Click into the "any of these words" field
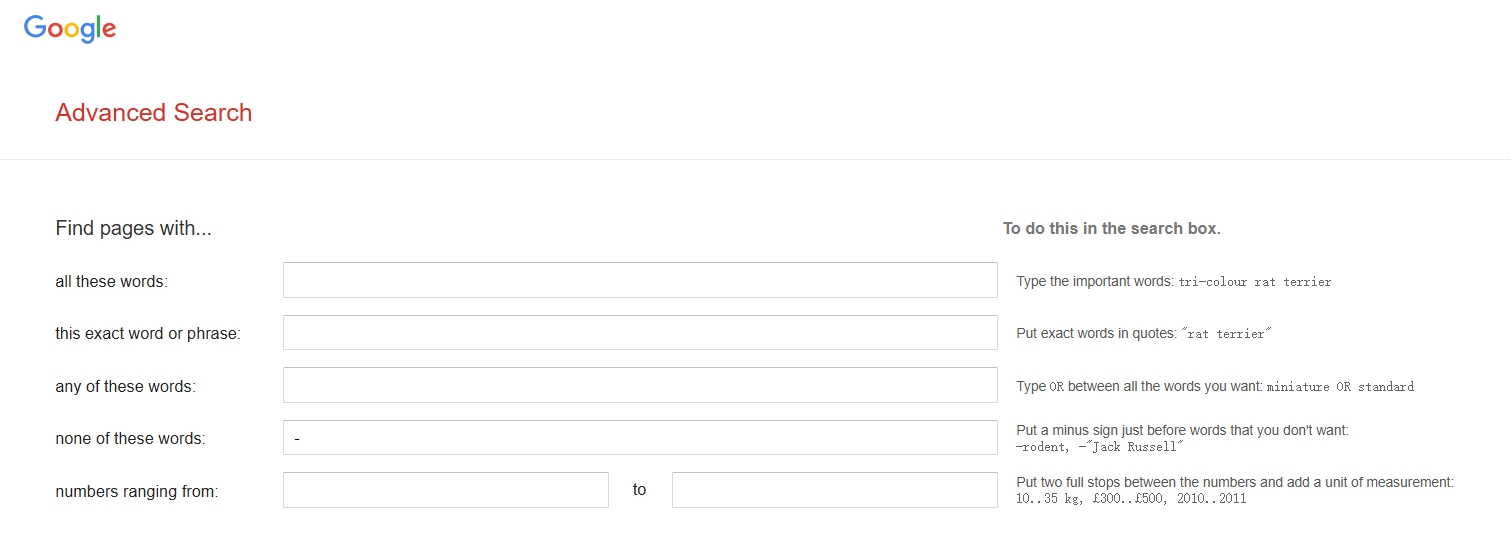1511x536 pixels. [x=640, y=385]
